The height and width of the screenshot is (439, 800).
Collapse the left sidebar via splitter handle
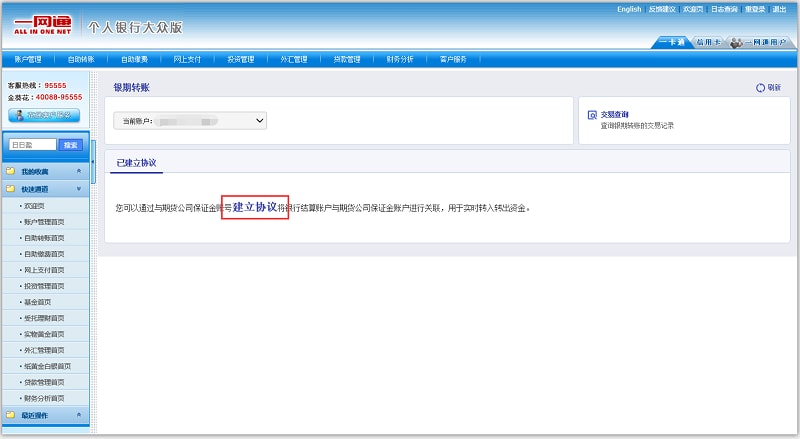(x=94, y=159)
